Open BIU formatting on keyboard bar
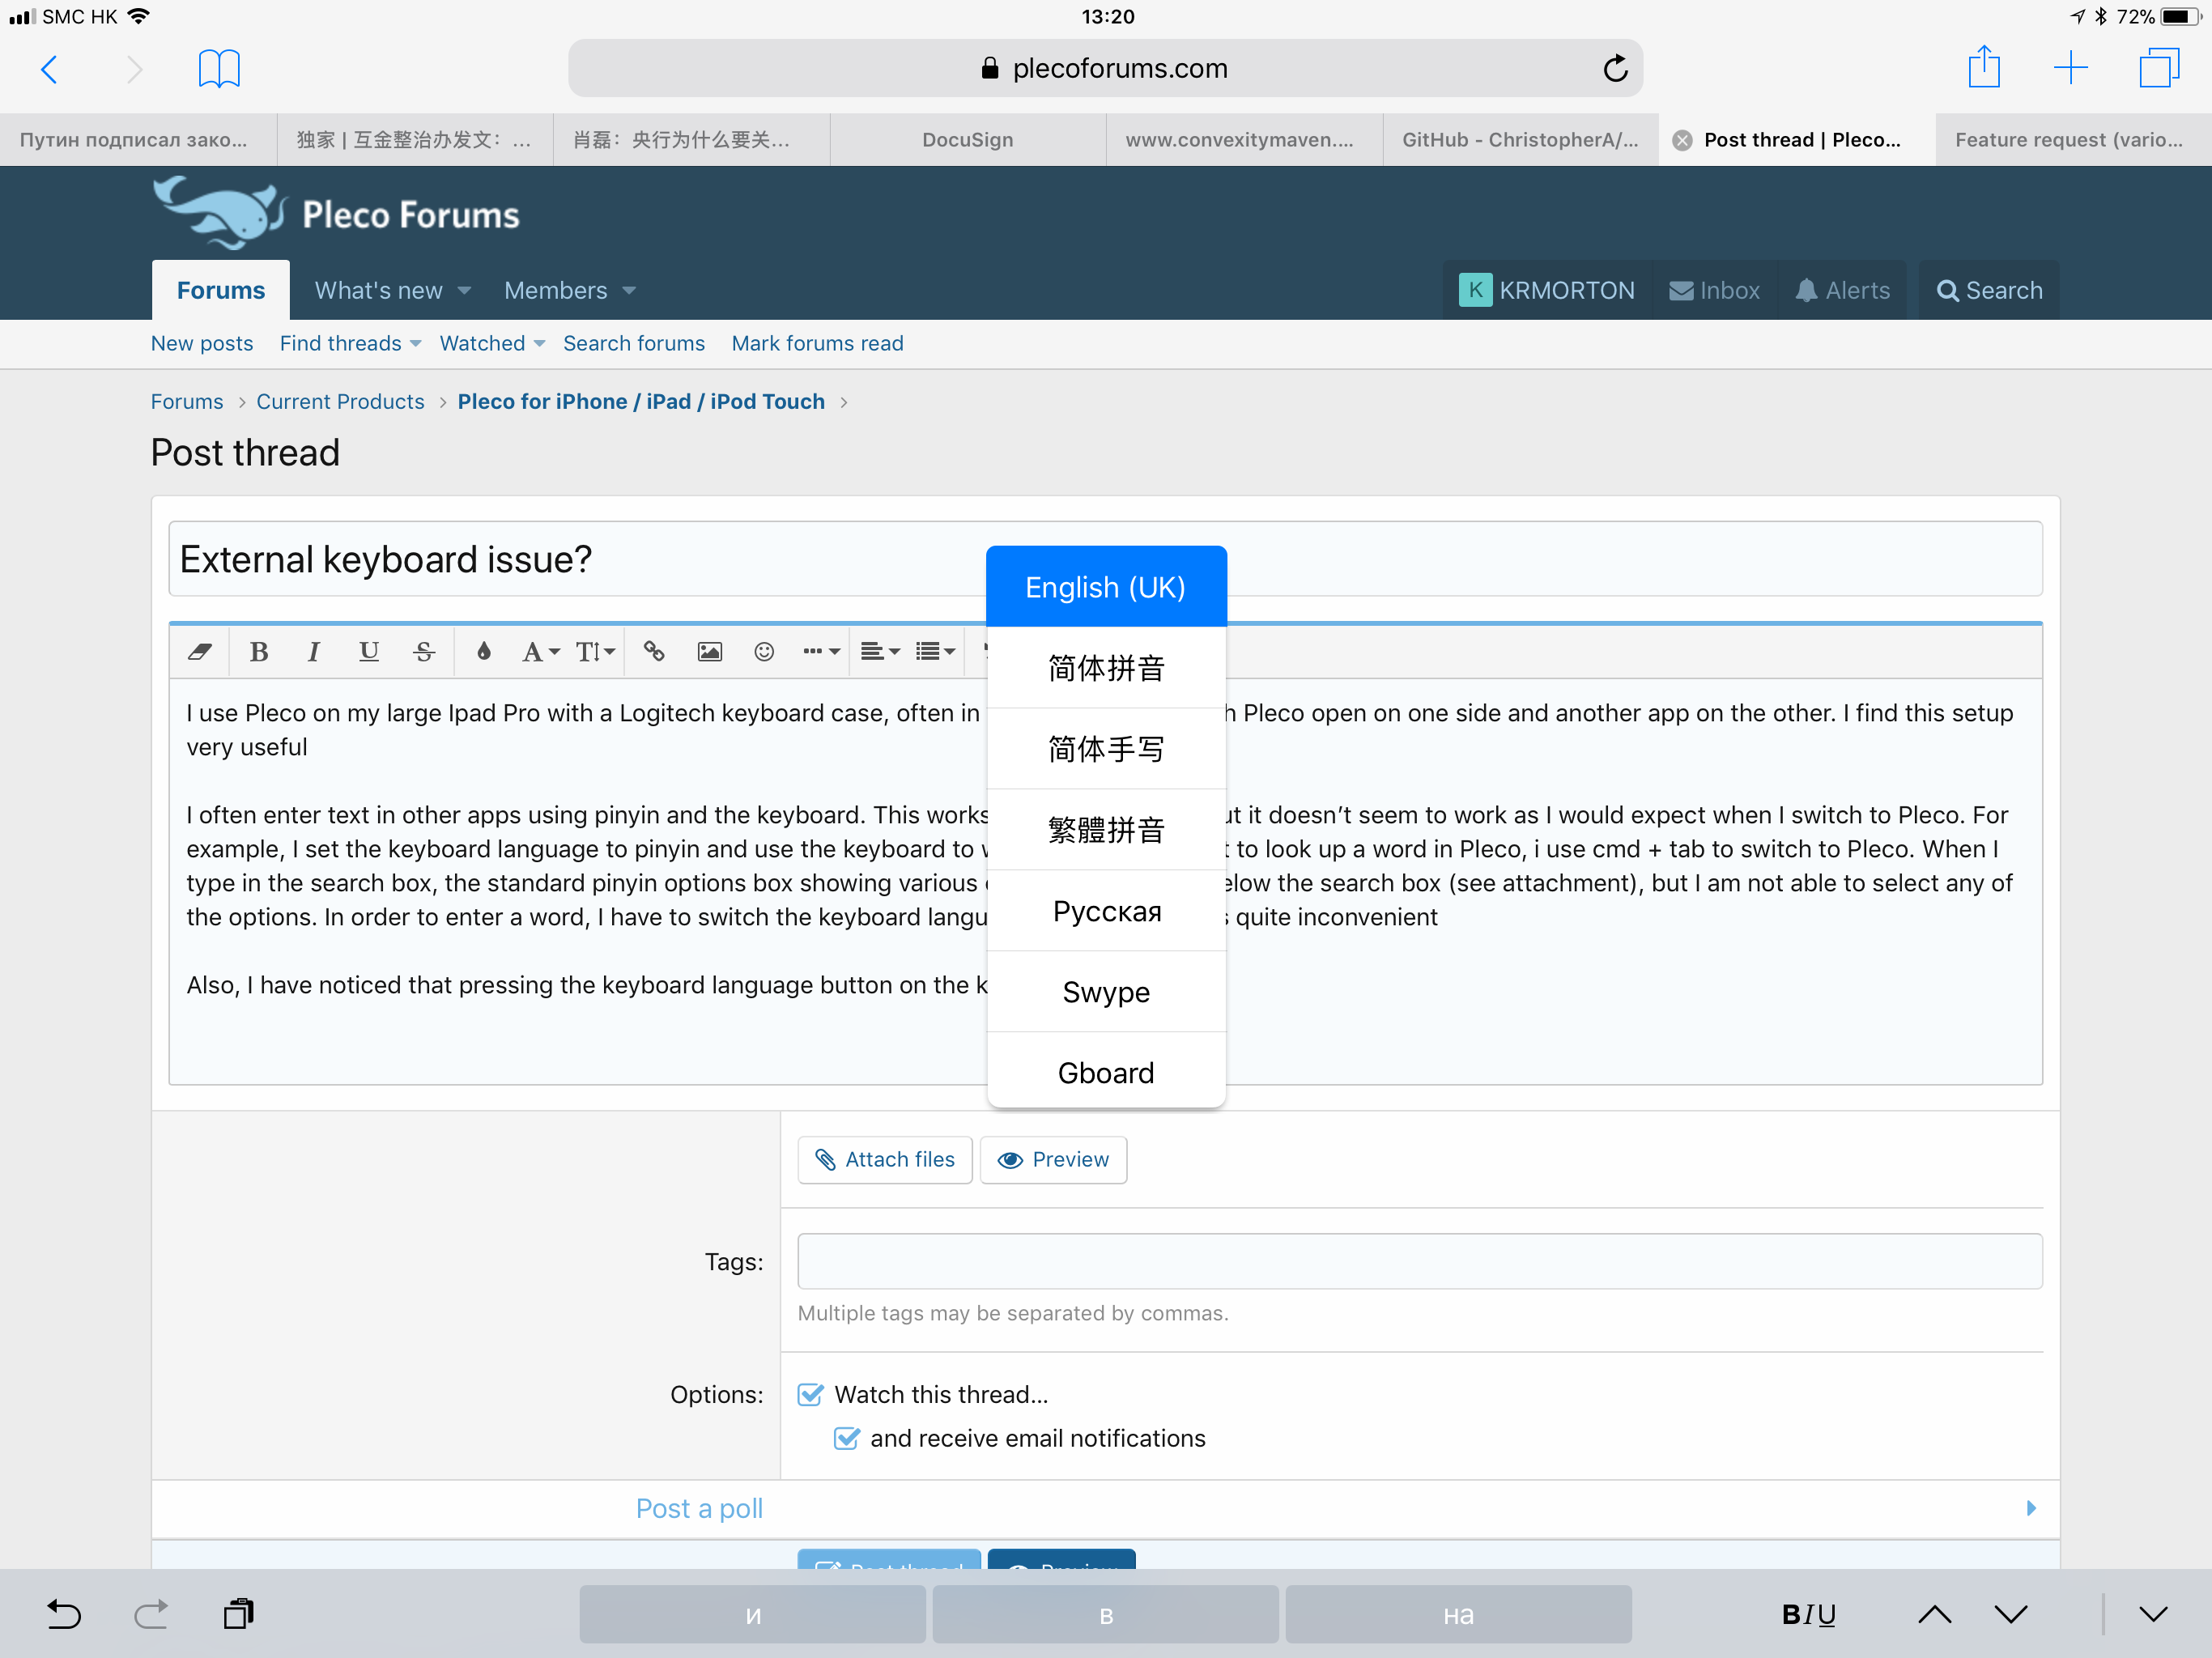 [1808, 1614]
